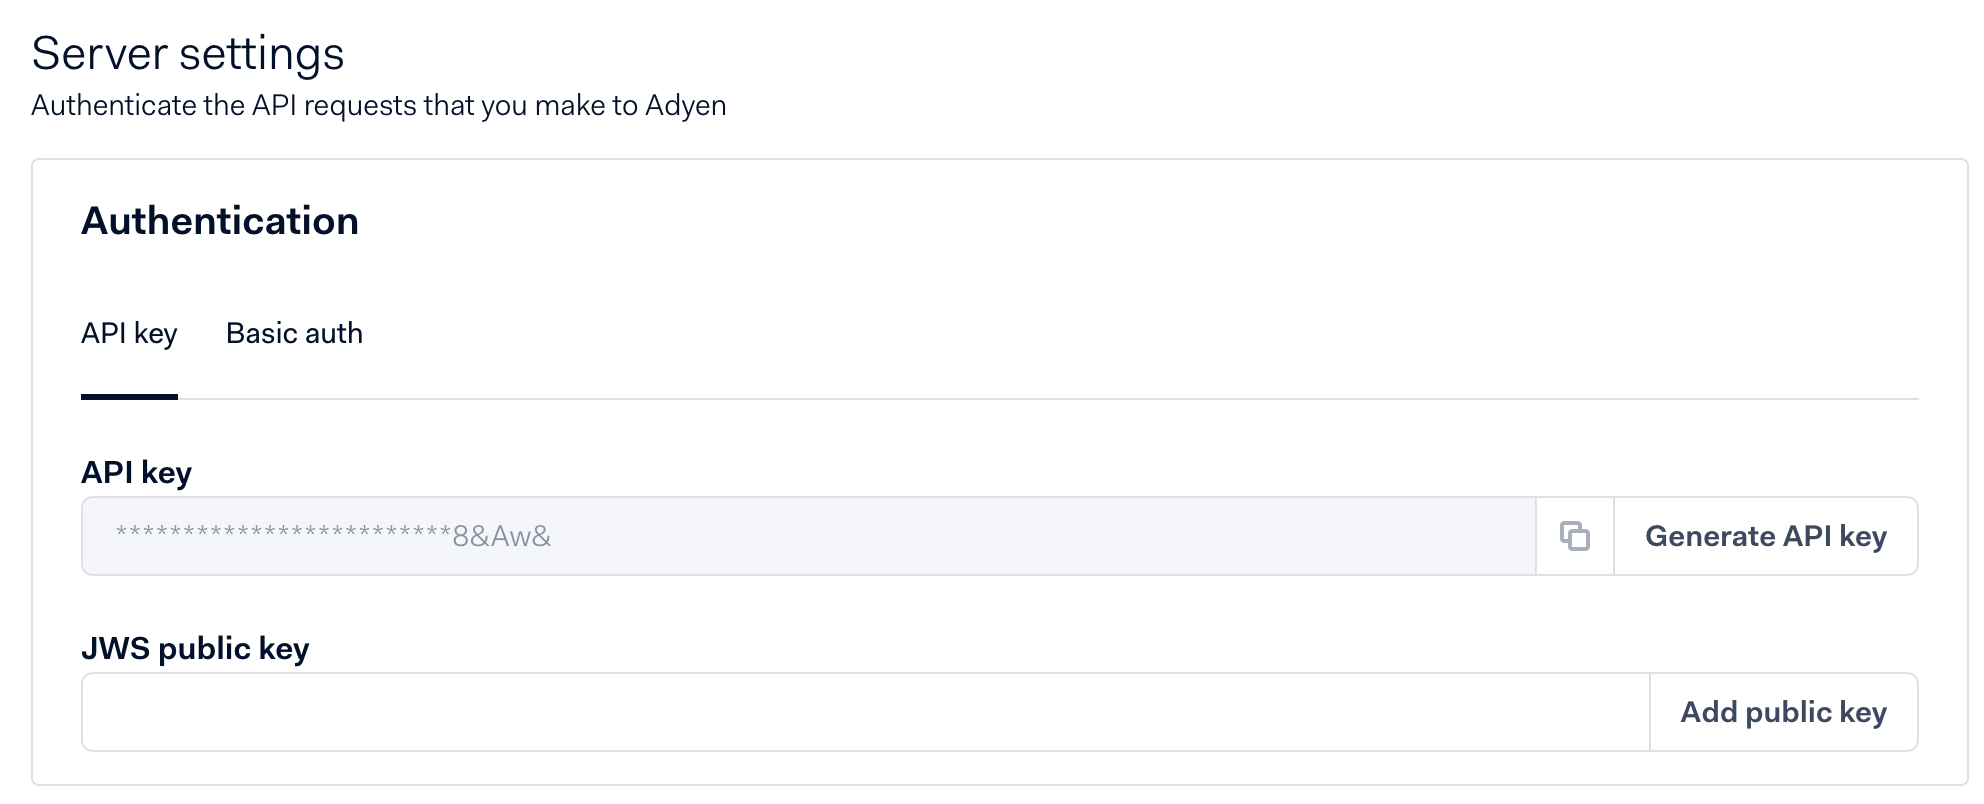Generate a new API key
1984x804 pixels.
pos(1765,536)
